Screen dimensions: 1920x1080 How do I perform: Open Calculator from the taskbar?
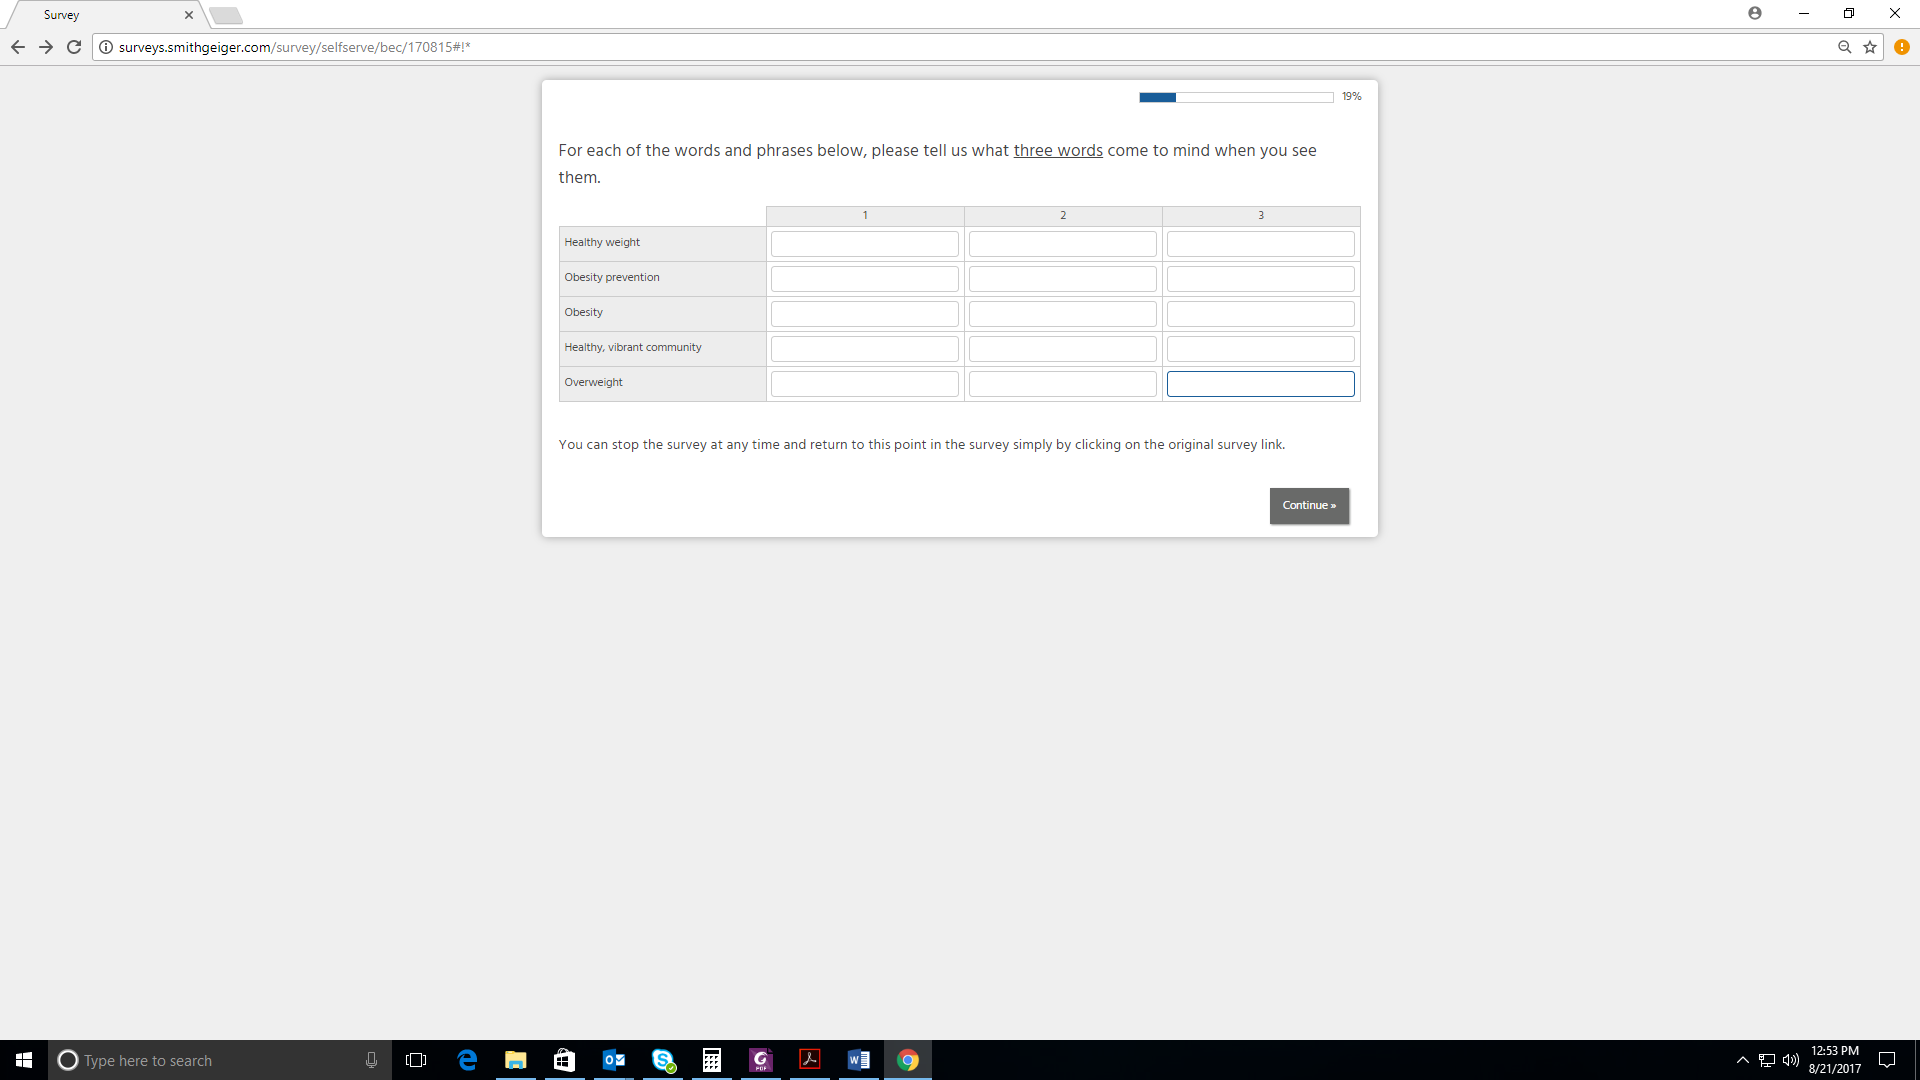712,1060
